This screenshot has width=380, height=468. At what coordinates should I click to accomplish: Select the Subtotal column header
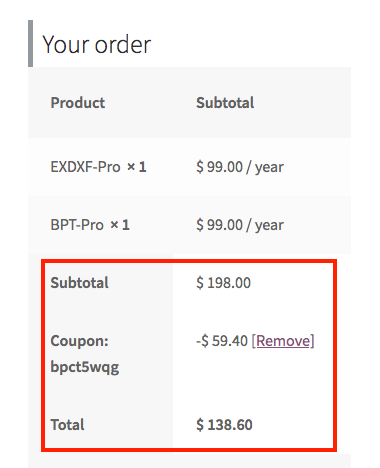tap(225, 103)
